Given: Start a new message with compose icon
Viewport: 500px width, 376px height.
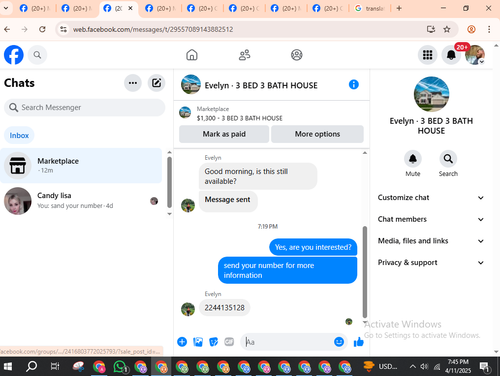Looking at the screenshot, I should pyautogui.click(x=156, y=83).
